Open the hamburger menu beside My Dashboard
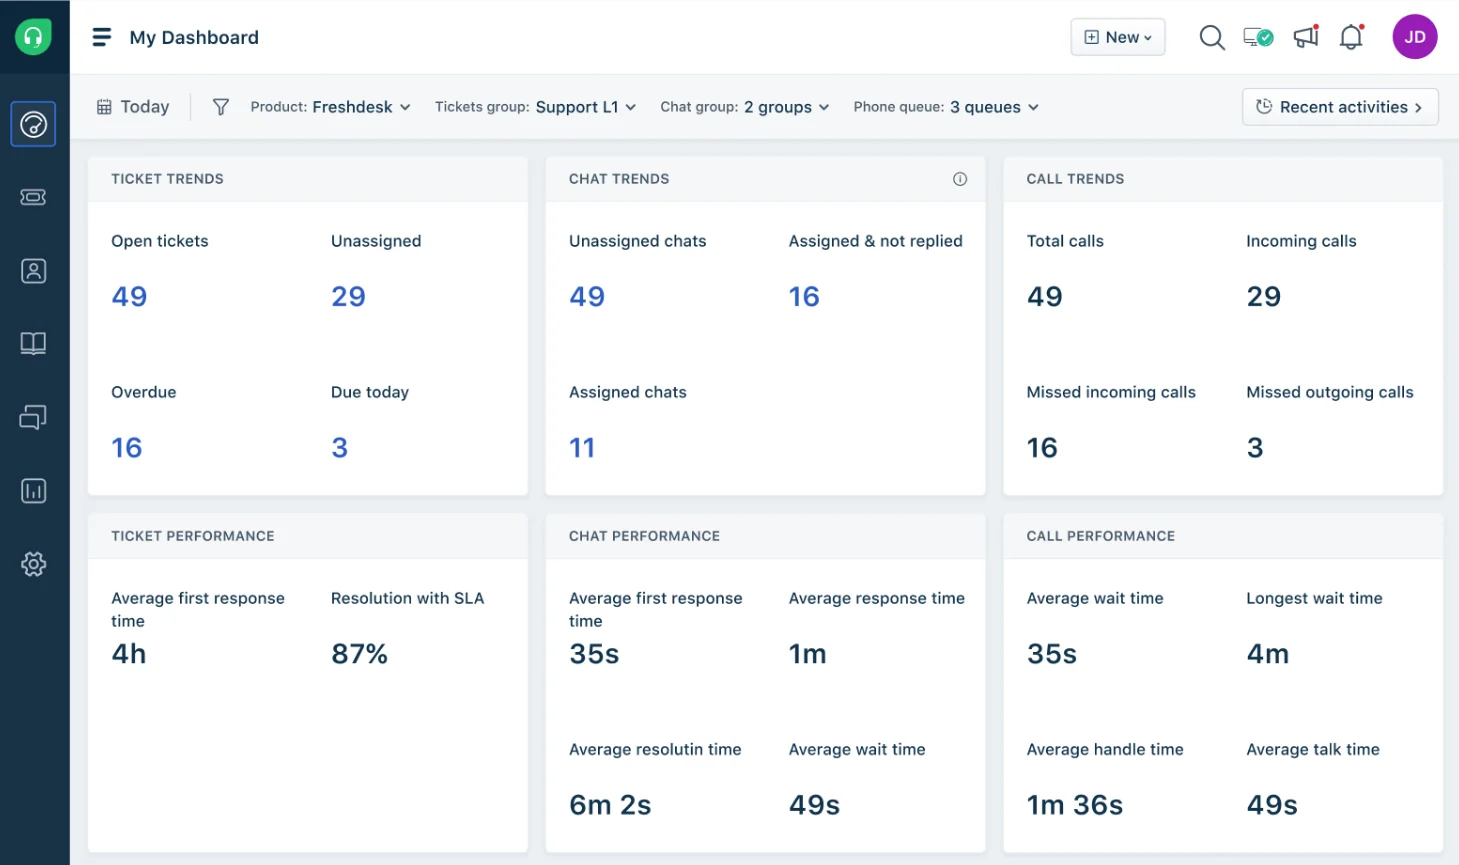Image resolution: width=1459 pixels, height=865 pixels. click(101, 36)
